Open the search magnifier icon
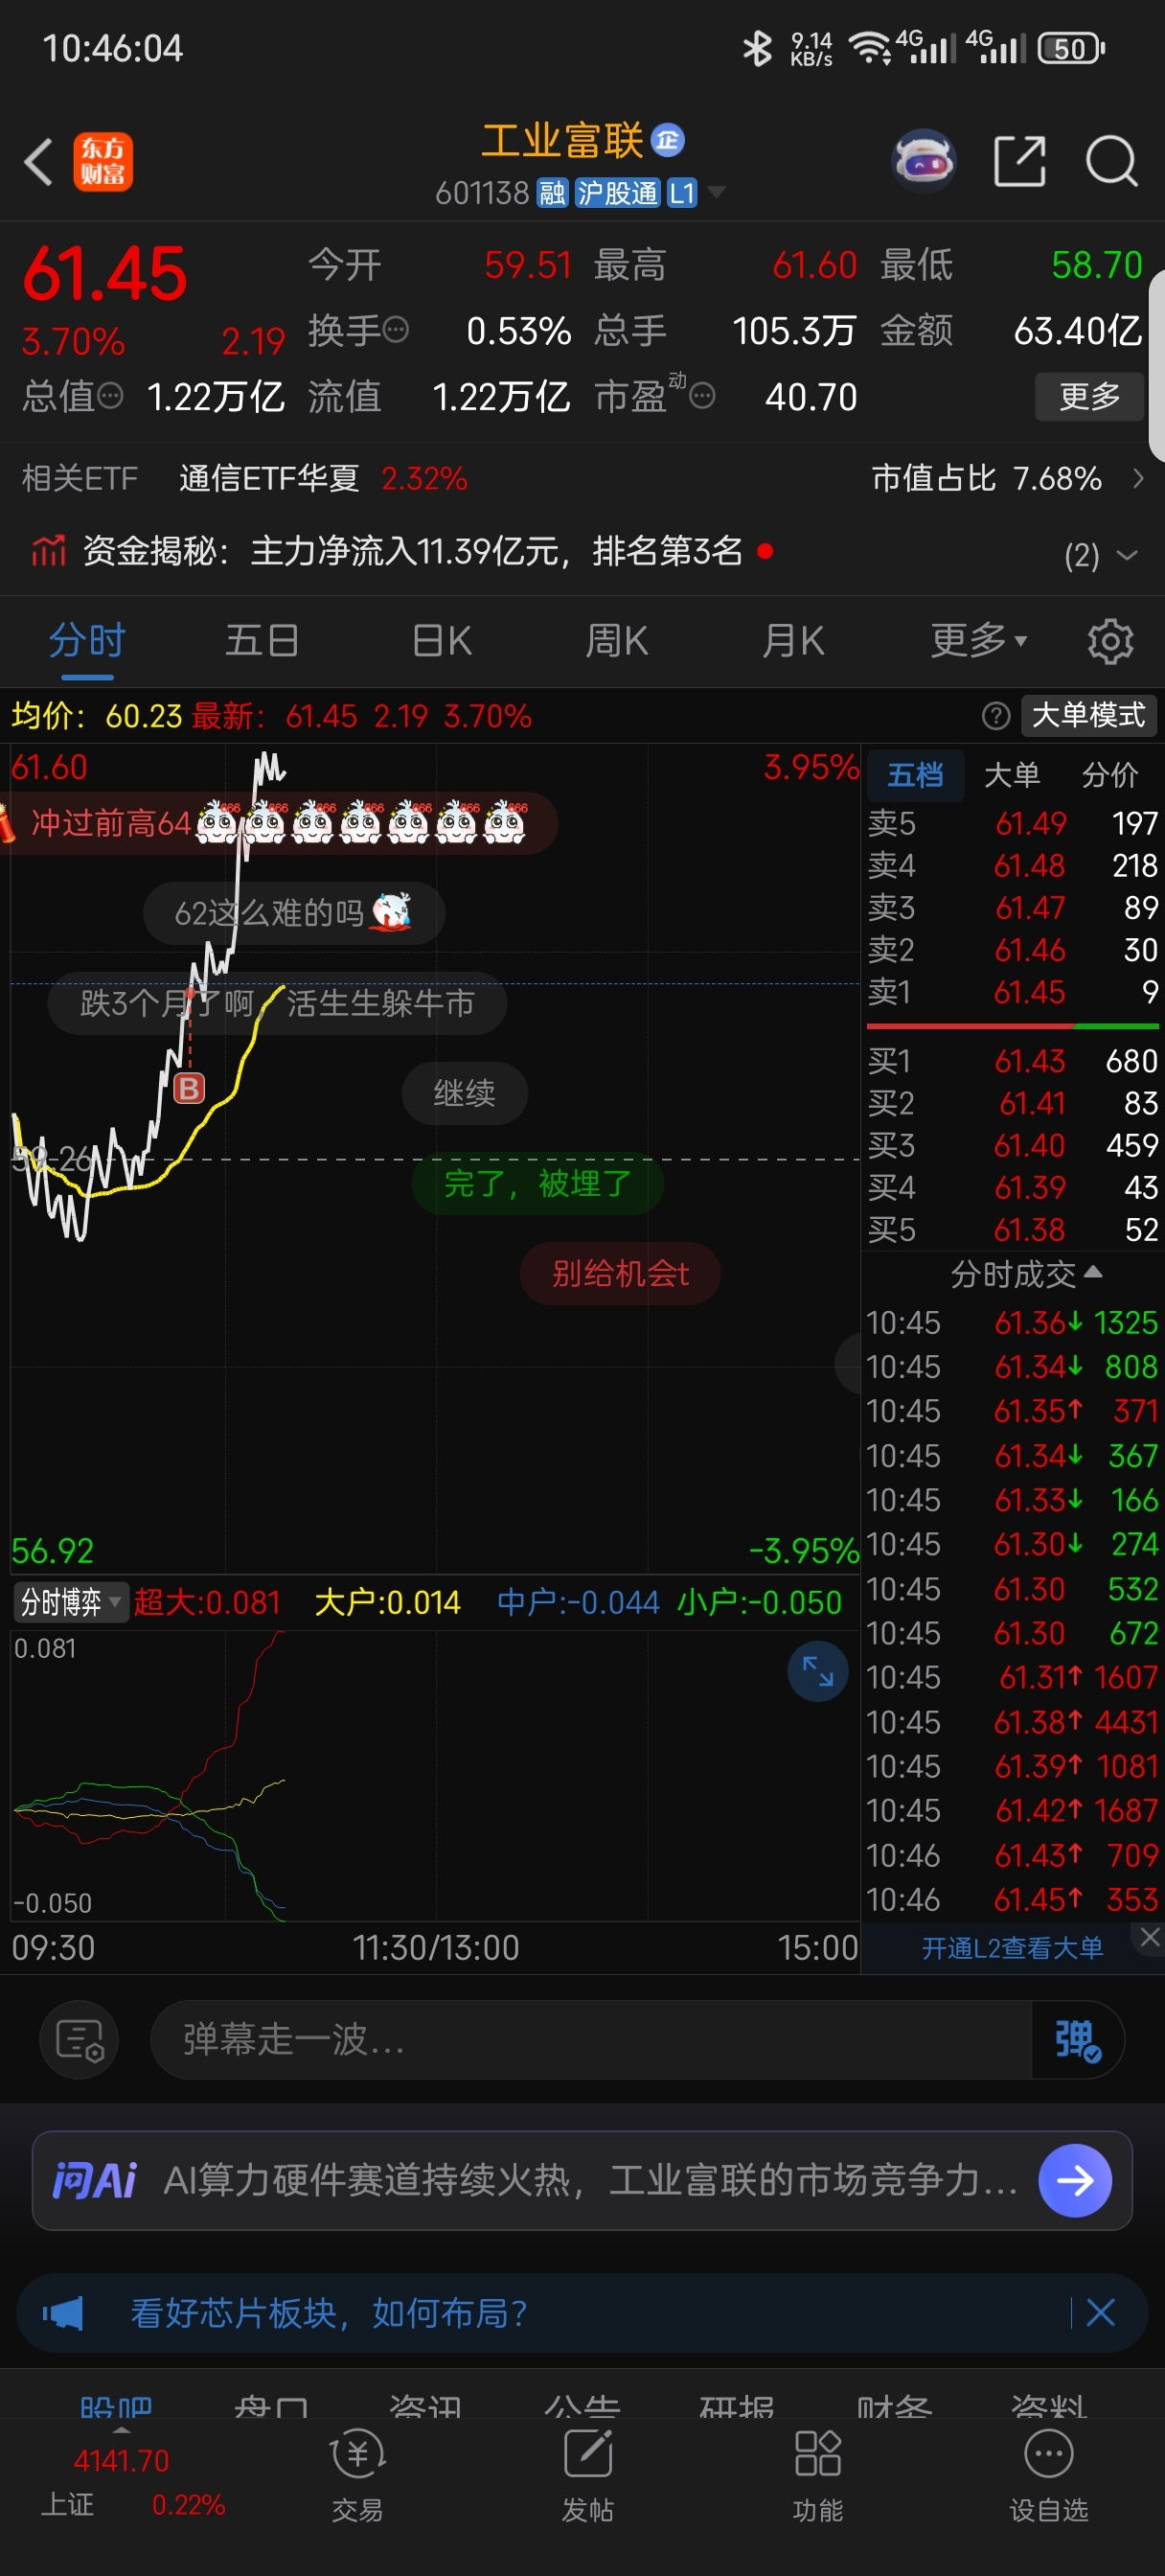1165x2576 pixels. click(x=1112, y=161)
